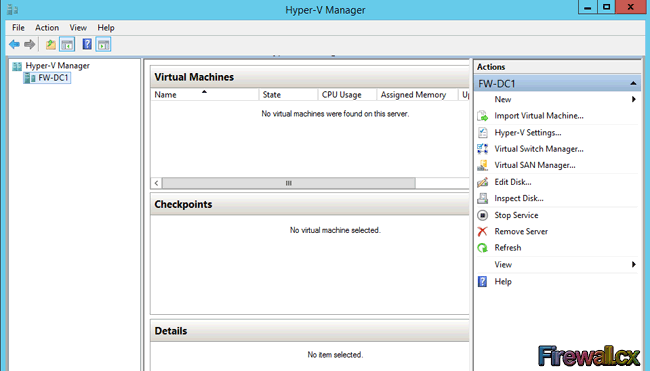Toggle the show/hide action pane icon
The image size is (650, 371).
click(x=103, y=44)
